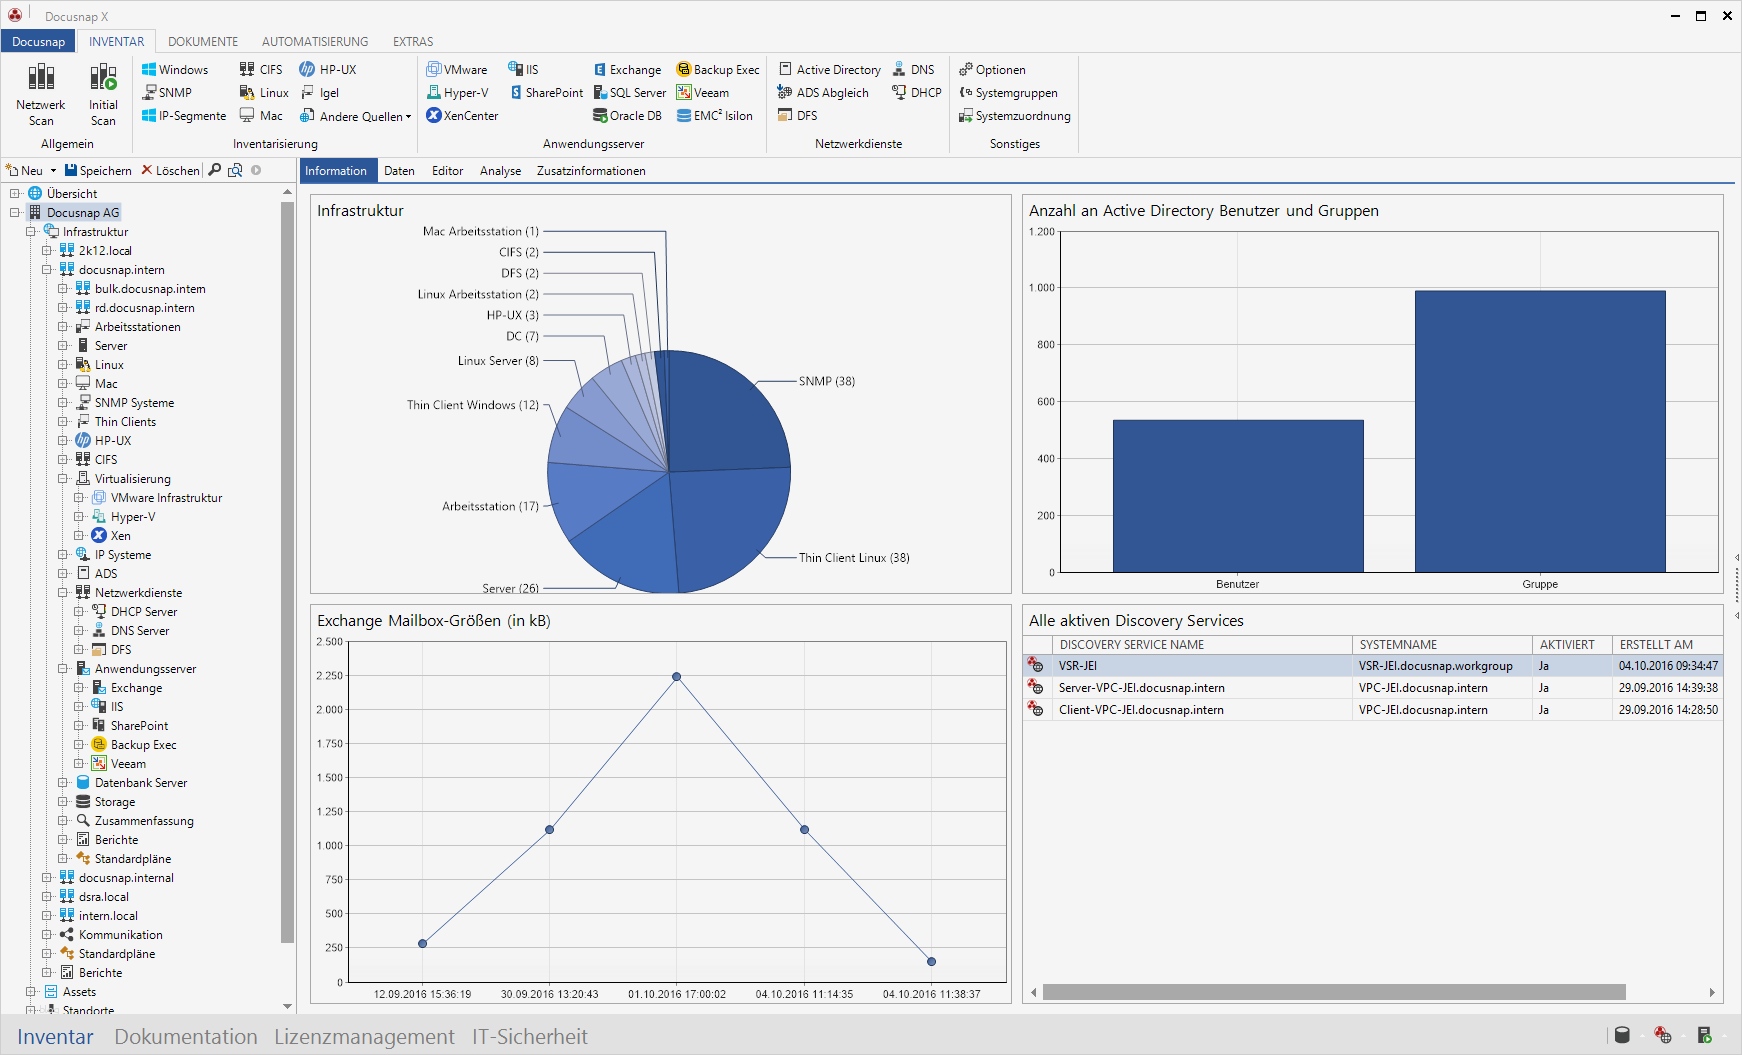Image resolution: width=1742 pixels, height=1055 pixels.
Task: Start the Active Directory scan
Action: pyautogui.click(x=830, y=70)
